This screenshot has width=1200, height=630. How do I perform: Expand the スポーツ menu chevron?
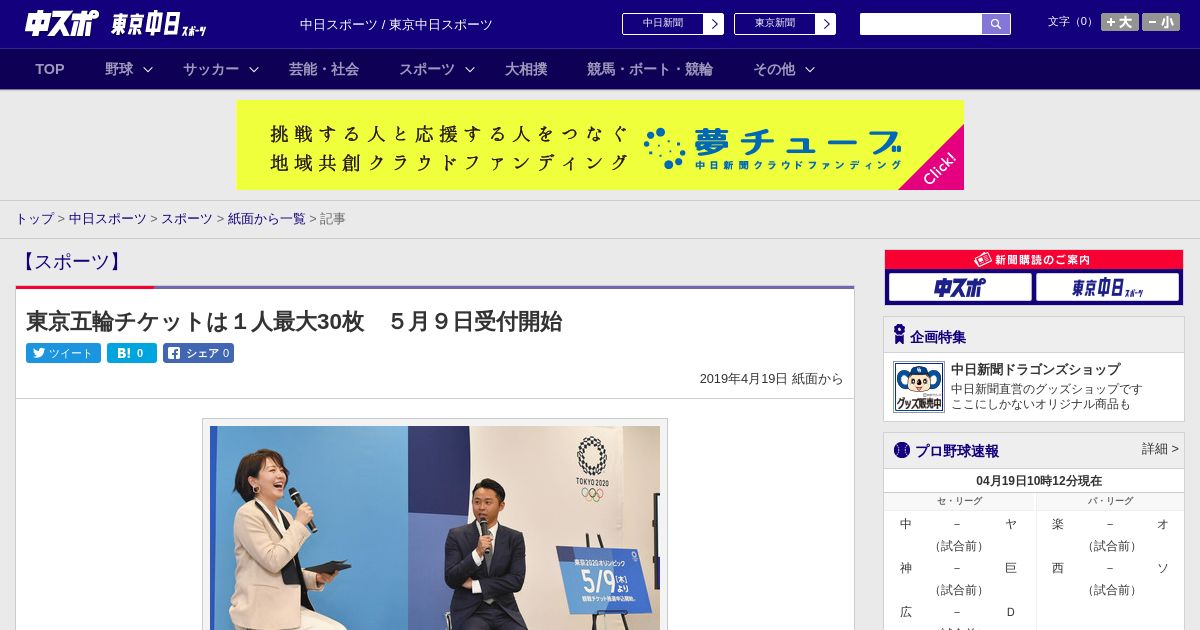pos(470,70)
